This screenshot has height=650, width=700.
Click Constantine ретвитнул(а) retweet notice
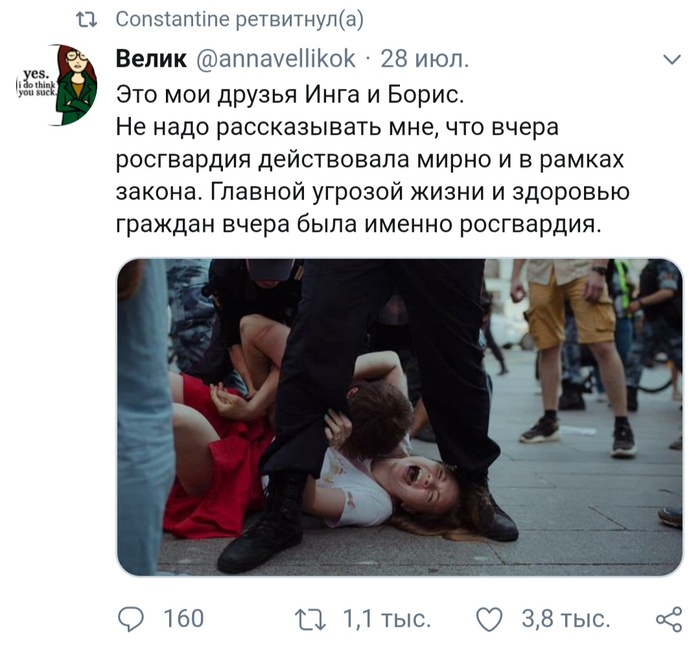(240, 20)
